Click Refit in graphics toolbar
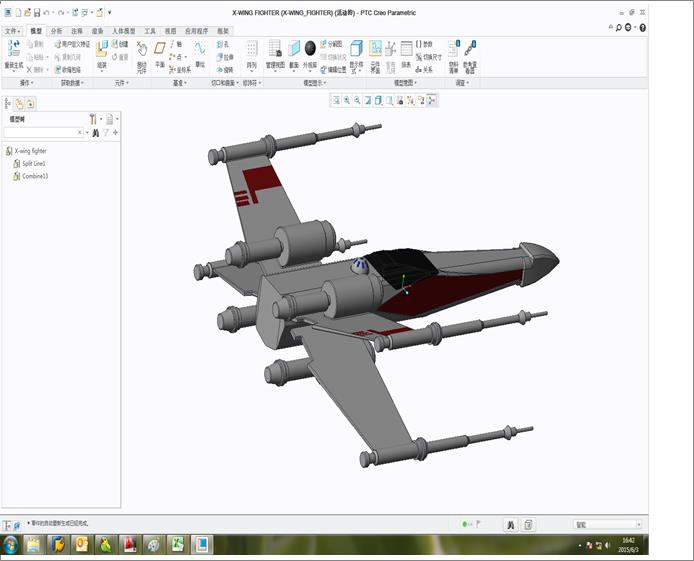Image resolution: width=694 pixels, height=561 pixels. coord(336,100)
